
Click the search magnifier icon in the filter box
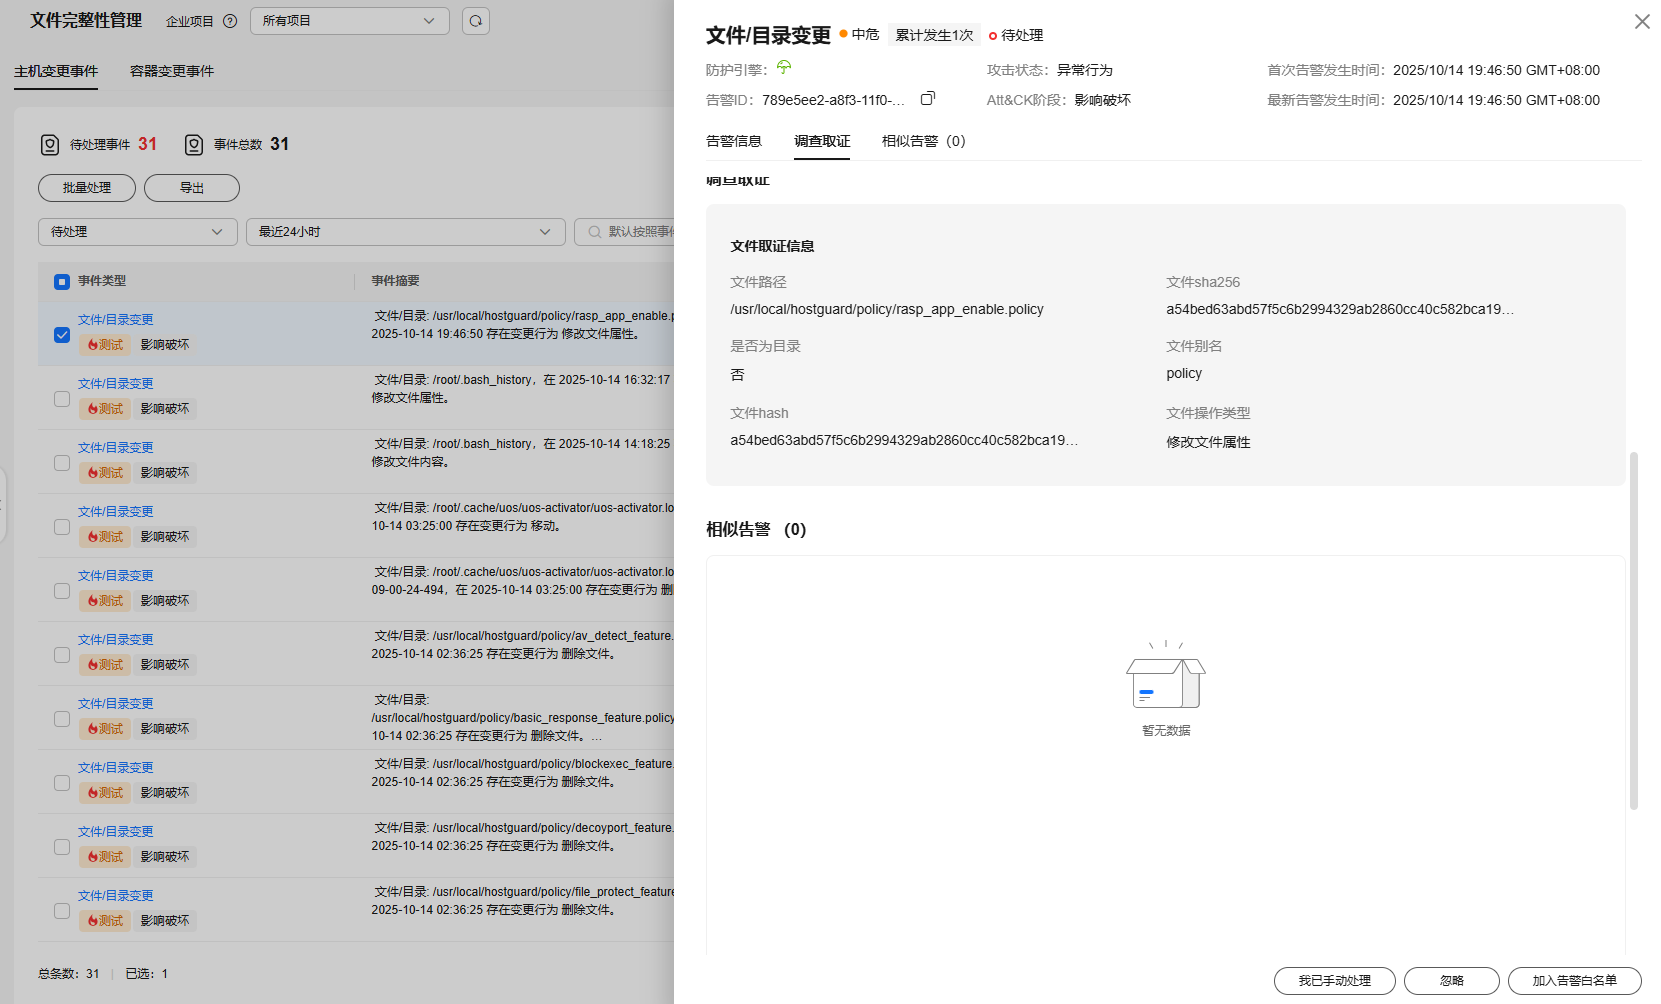[595, 232]
